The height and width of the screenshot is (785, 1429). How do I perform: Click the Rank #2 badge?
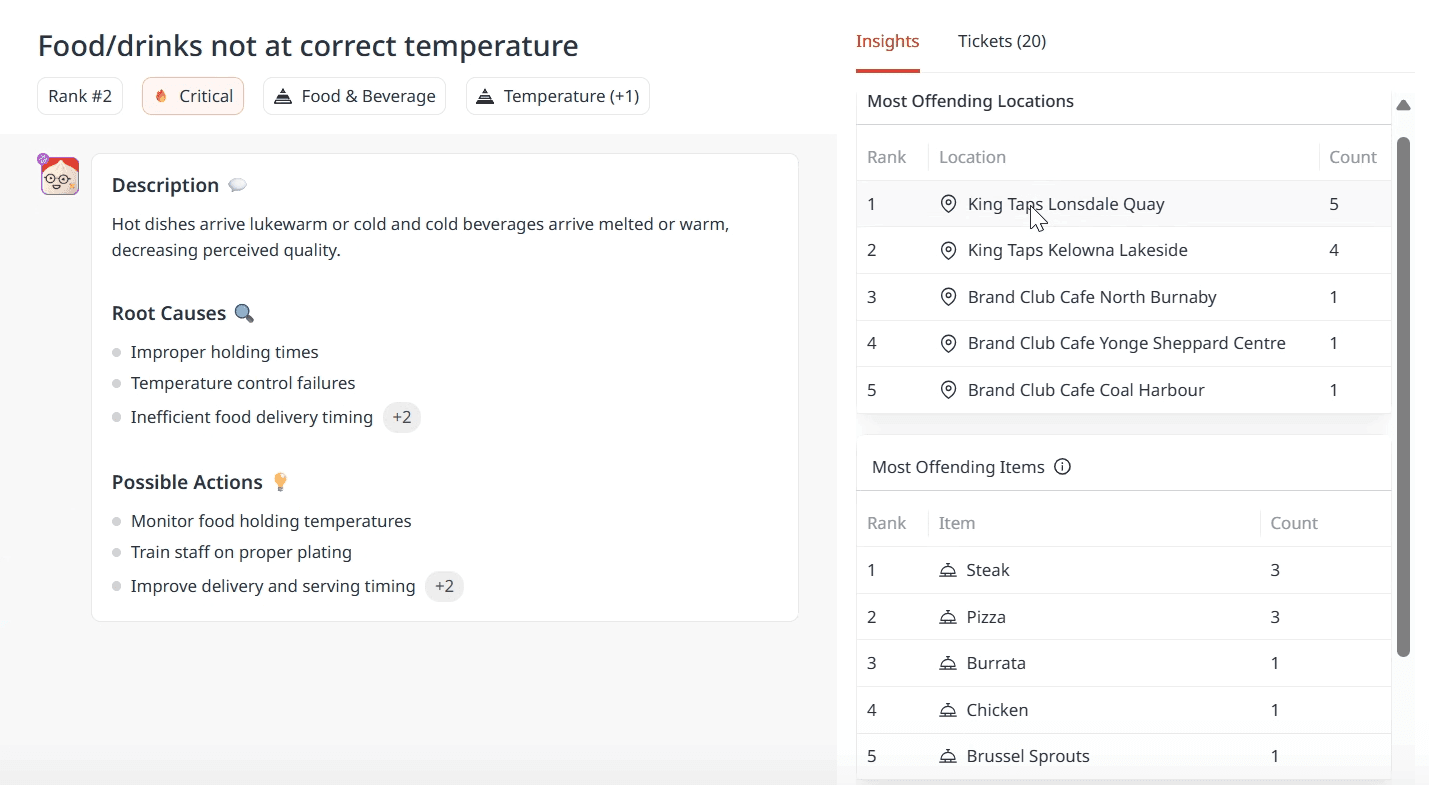coord(80,97)
